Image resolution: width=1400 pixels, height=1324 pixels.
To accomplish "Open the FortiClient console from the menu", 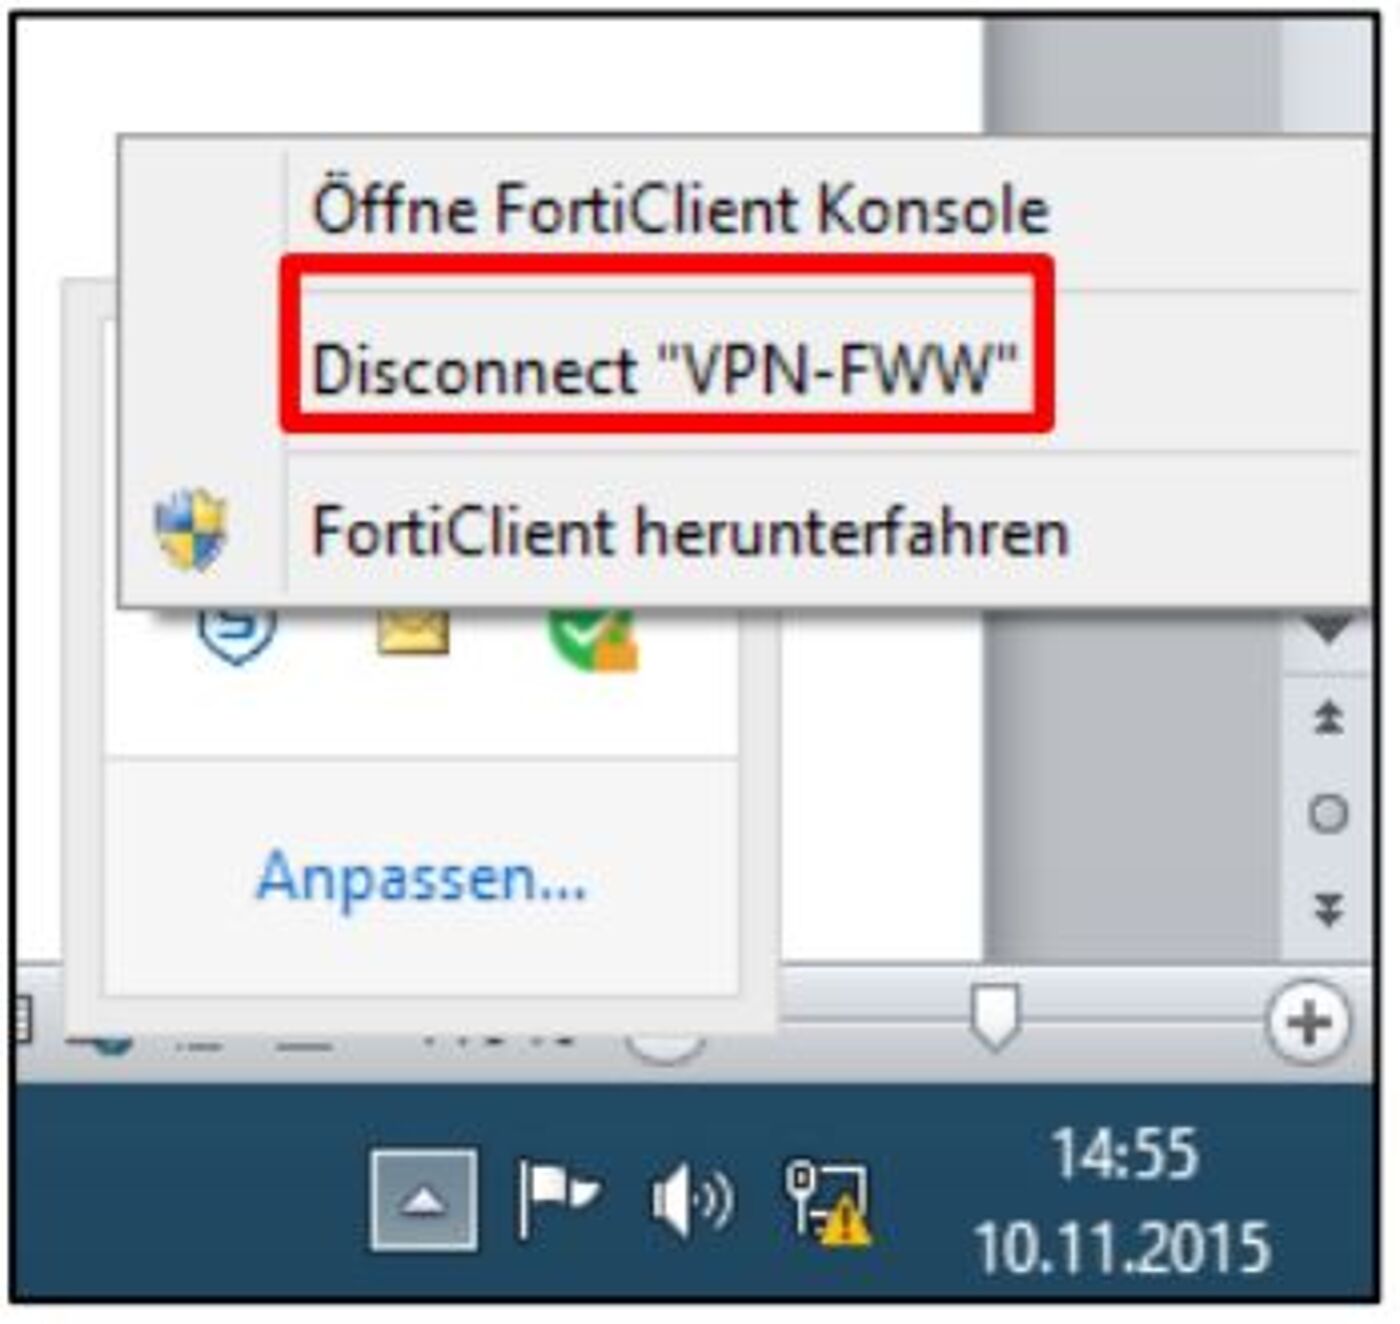I will [x=680, y=210].
